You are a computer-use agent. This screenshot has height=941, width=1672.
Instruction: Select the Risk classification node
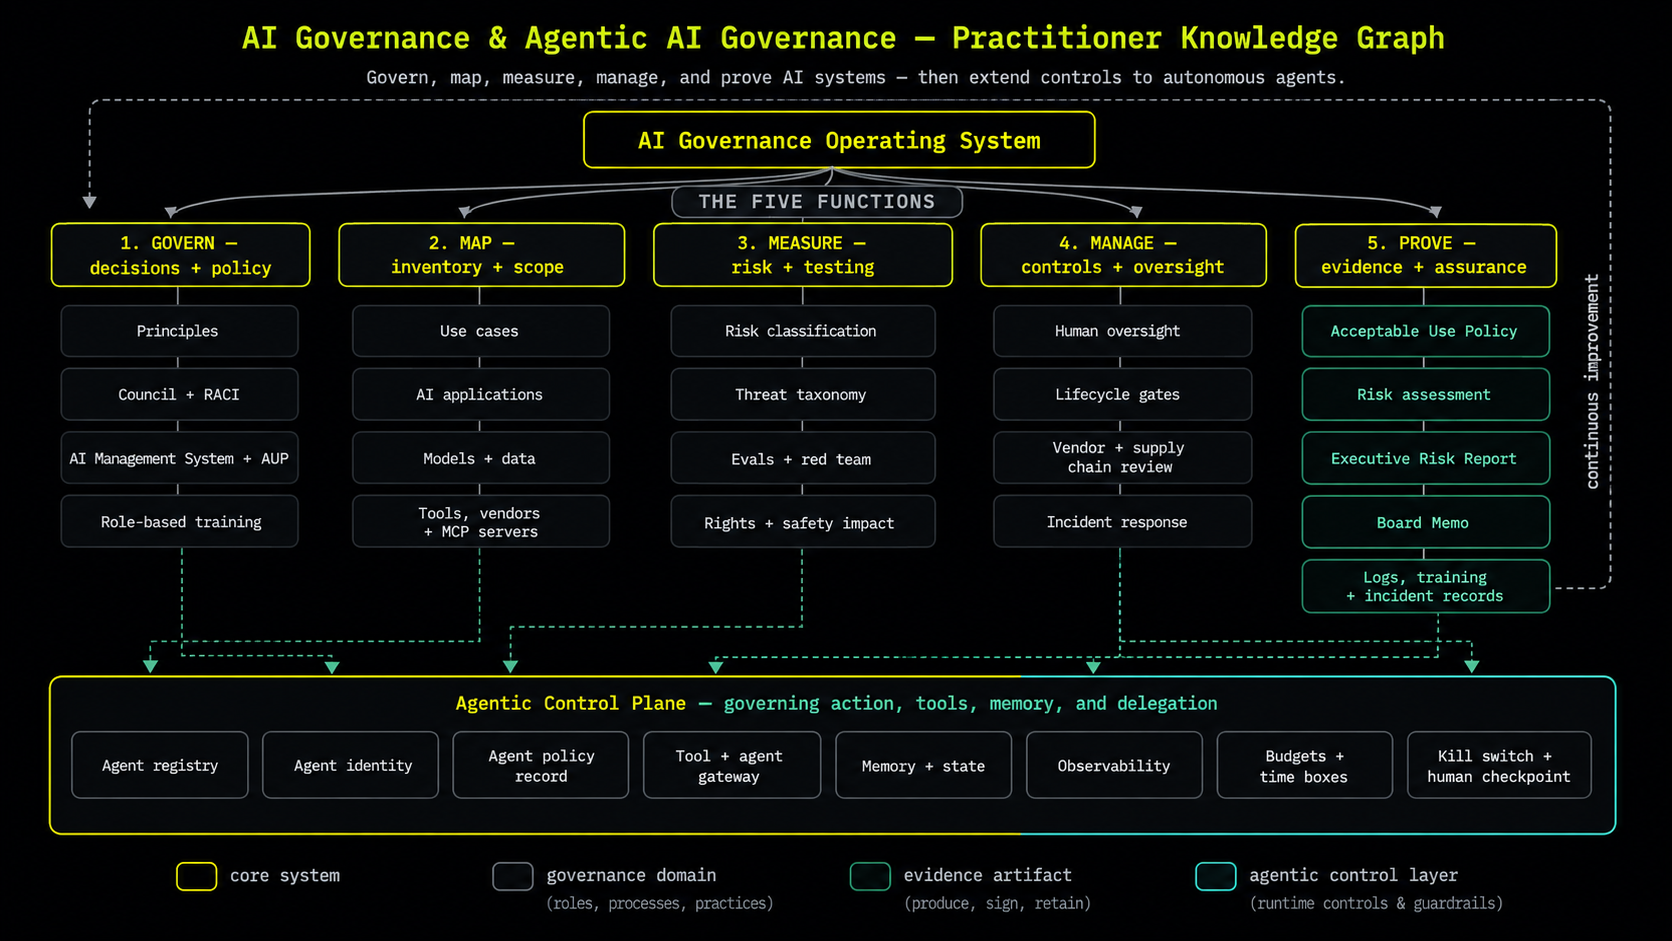click(x=802, y=331)
